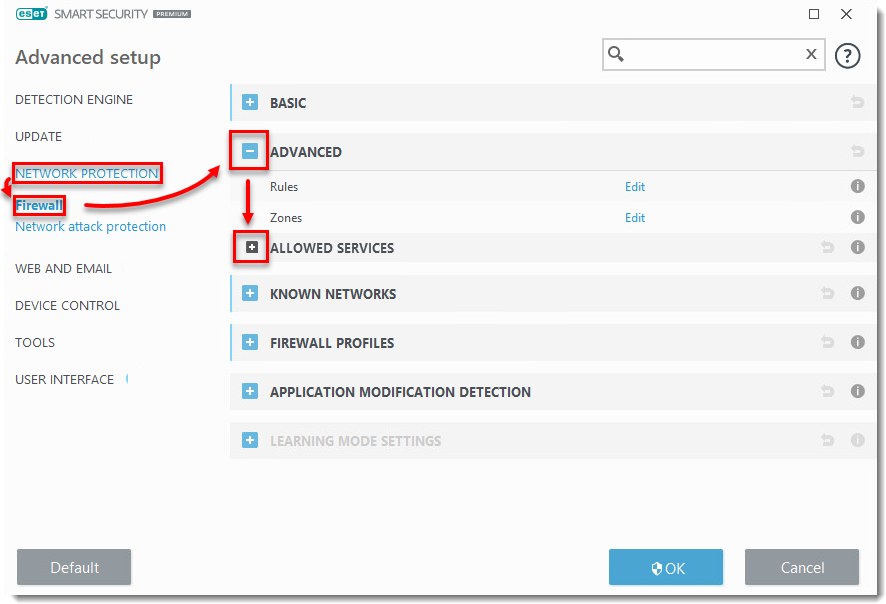Collapse the Advanced section
This screenshot has height=604, width=886.
(250, 152)
